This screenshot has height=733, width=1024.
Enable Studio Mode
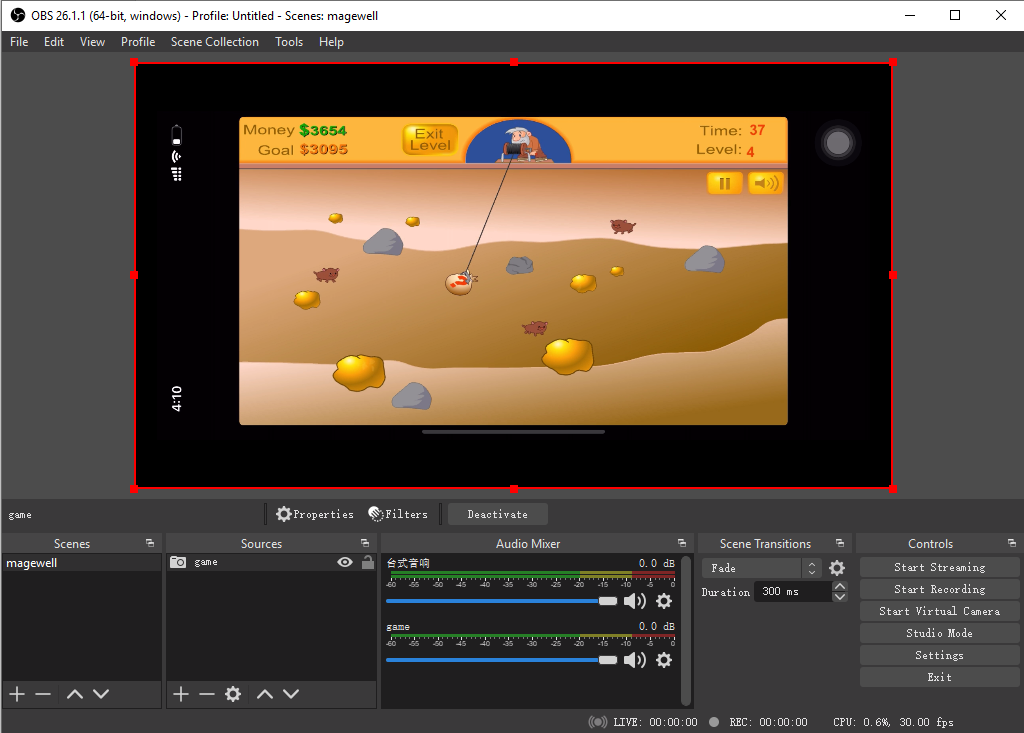(939, 633)
